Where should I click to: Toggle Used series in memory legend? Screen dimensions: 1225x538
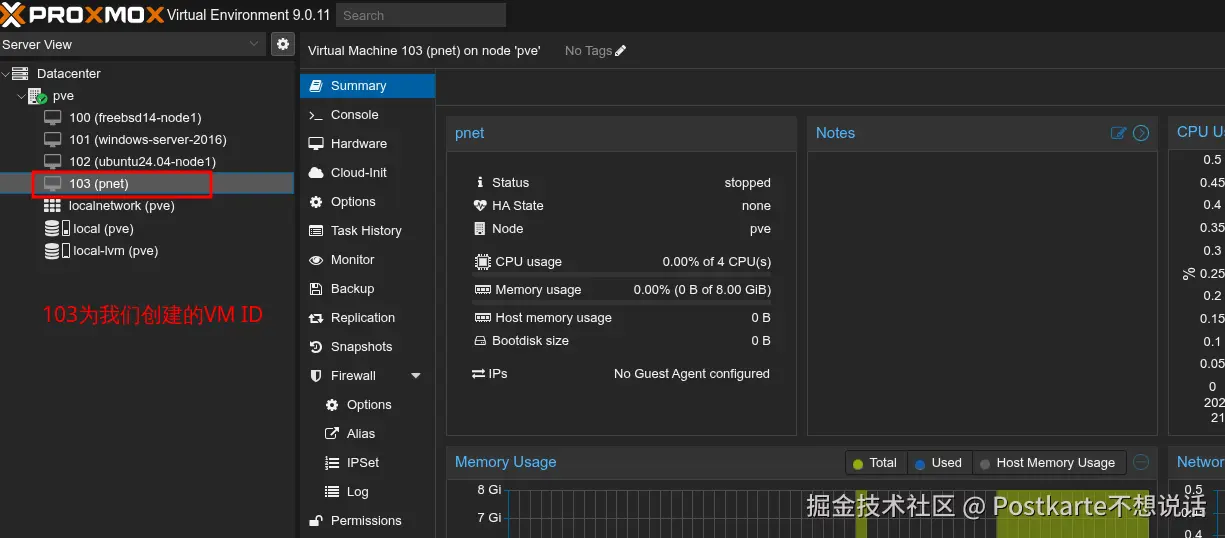click(x=937, y=463)
